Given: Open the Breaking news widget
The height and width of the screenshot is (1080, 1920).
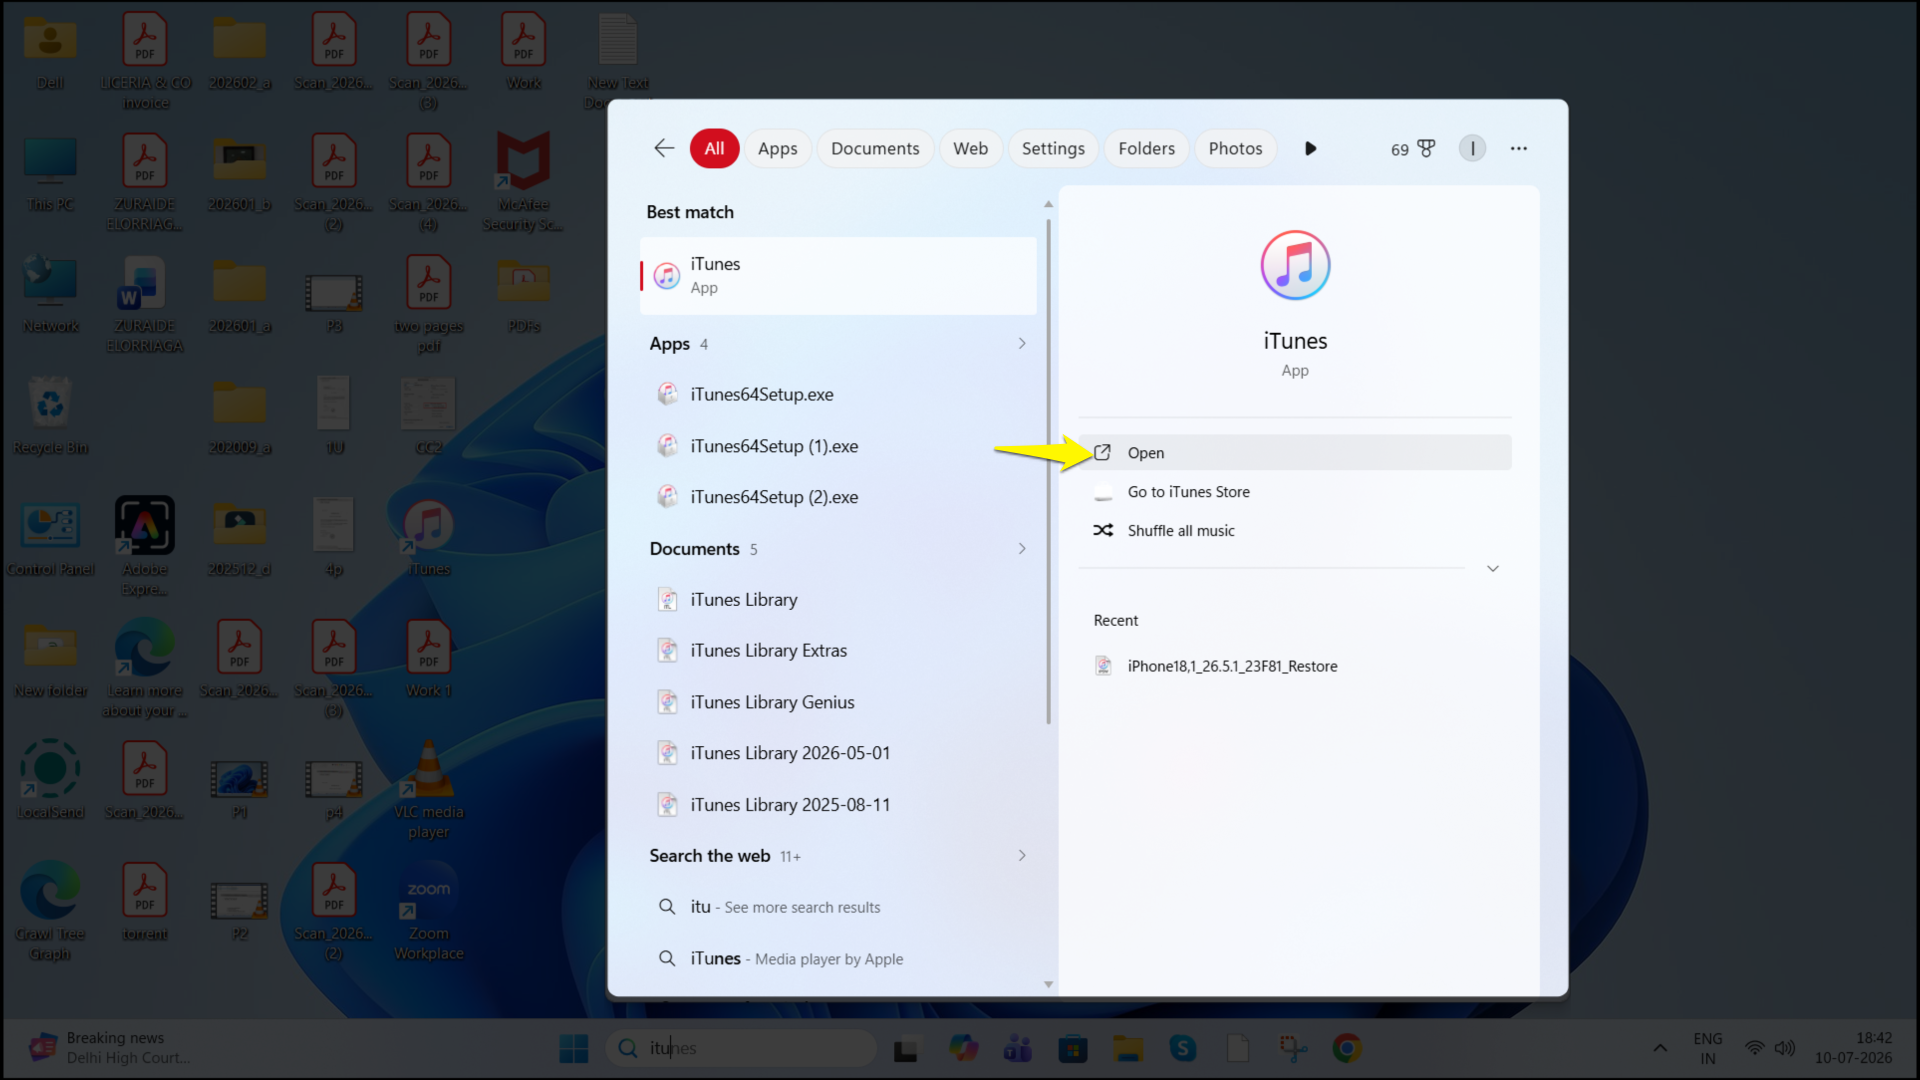Looking at the screenshot, I should point(110,1048).
